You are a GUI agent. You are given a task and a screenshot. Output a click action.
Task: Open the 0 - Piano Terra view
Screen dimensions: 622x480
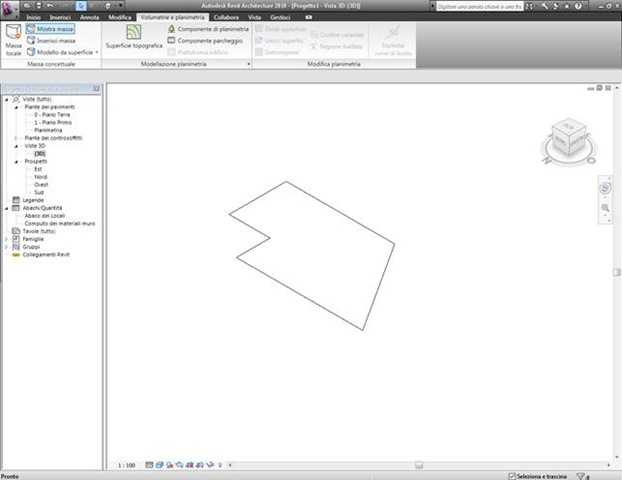(x=52, y=115)
